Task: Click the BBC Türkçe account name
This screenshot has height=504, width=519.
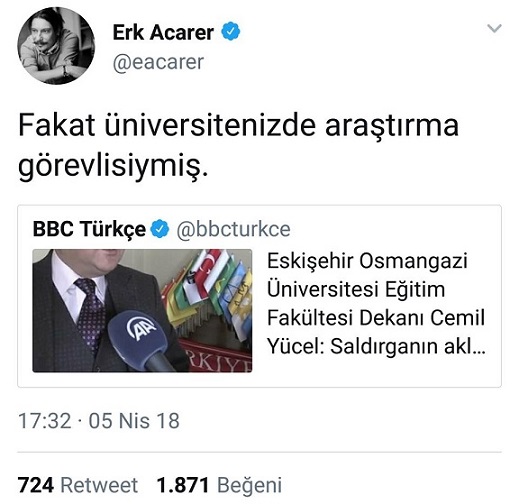Action: (x=89, y=229)
